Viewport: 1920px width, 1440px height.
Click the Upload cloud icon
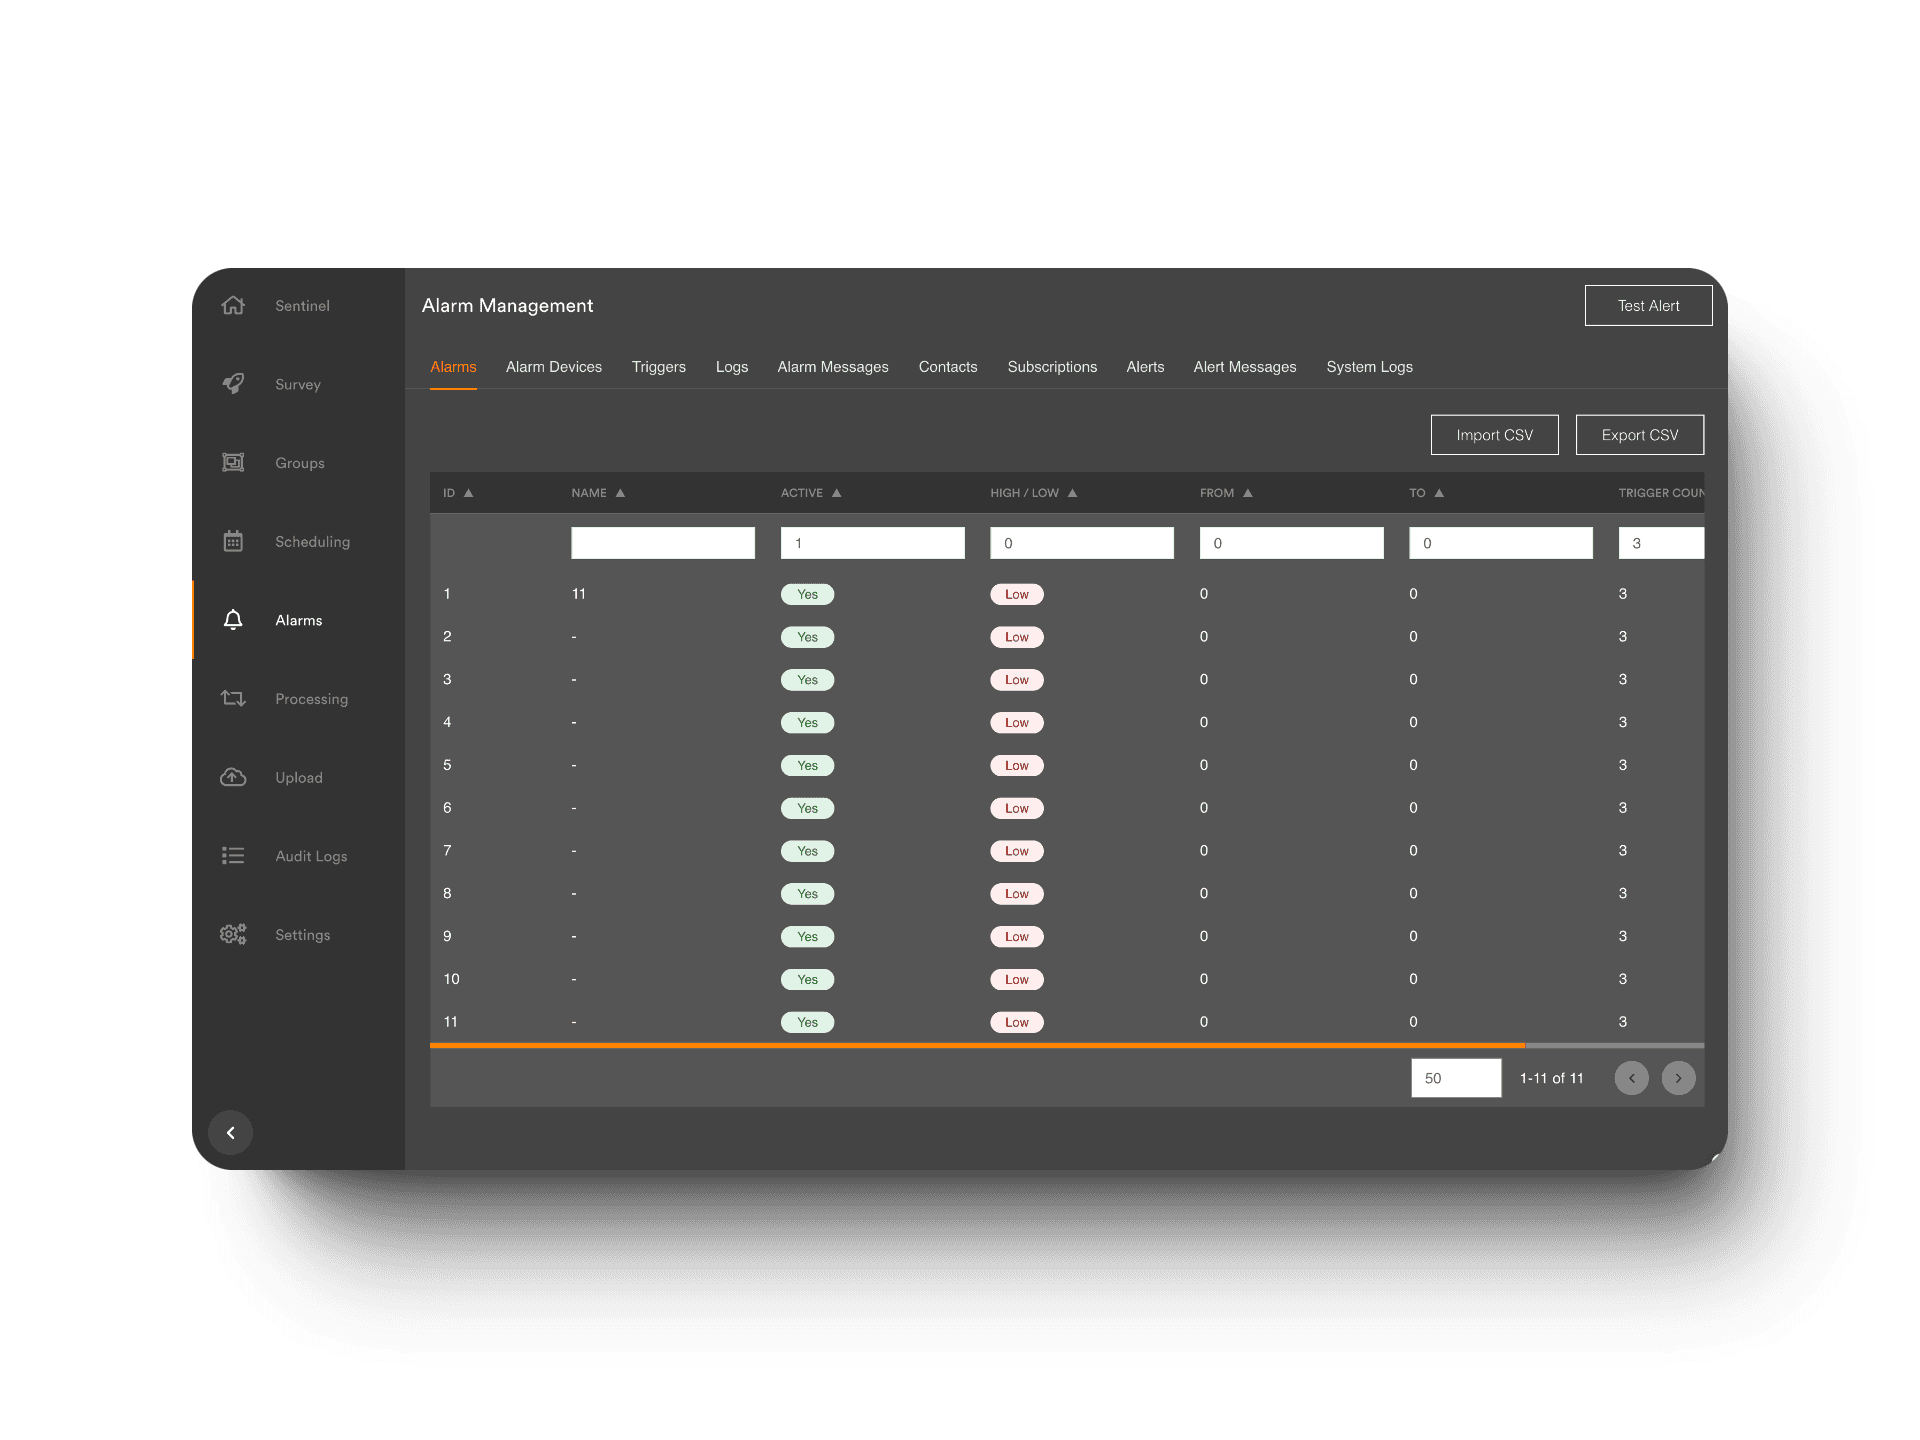coord(232,776)
